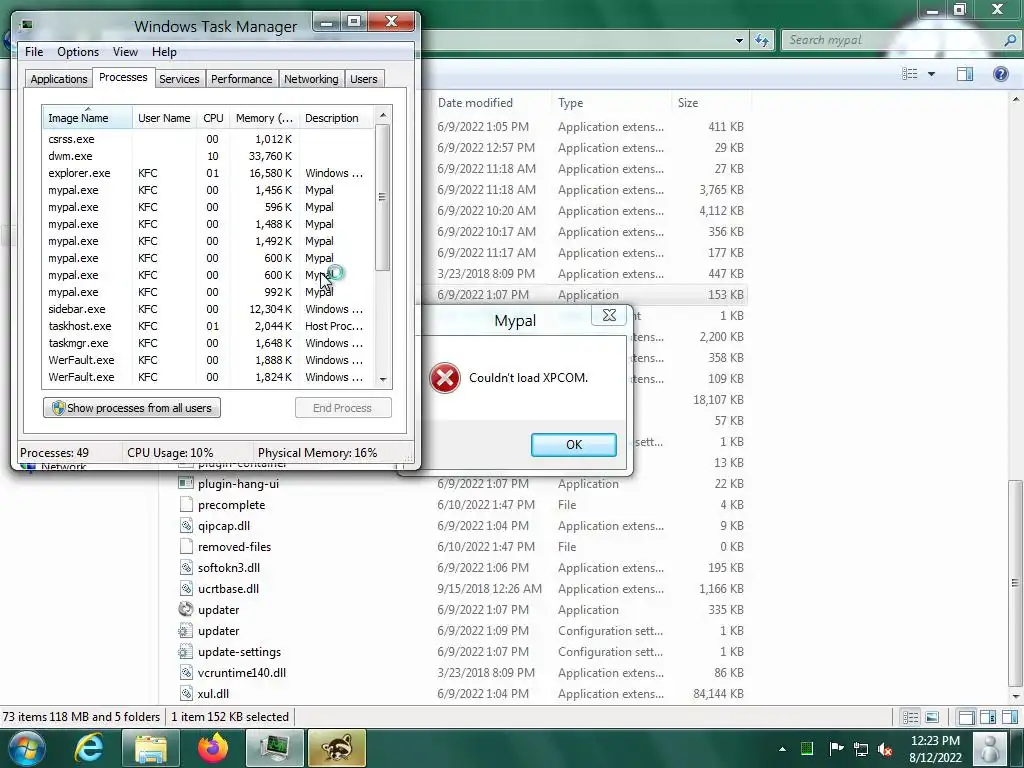Screen dimensions: 1024x768
Task: Select the update-settings configuration file icon
Action: (186, 651)
